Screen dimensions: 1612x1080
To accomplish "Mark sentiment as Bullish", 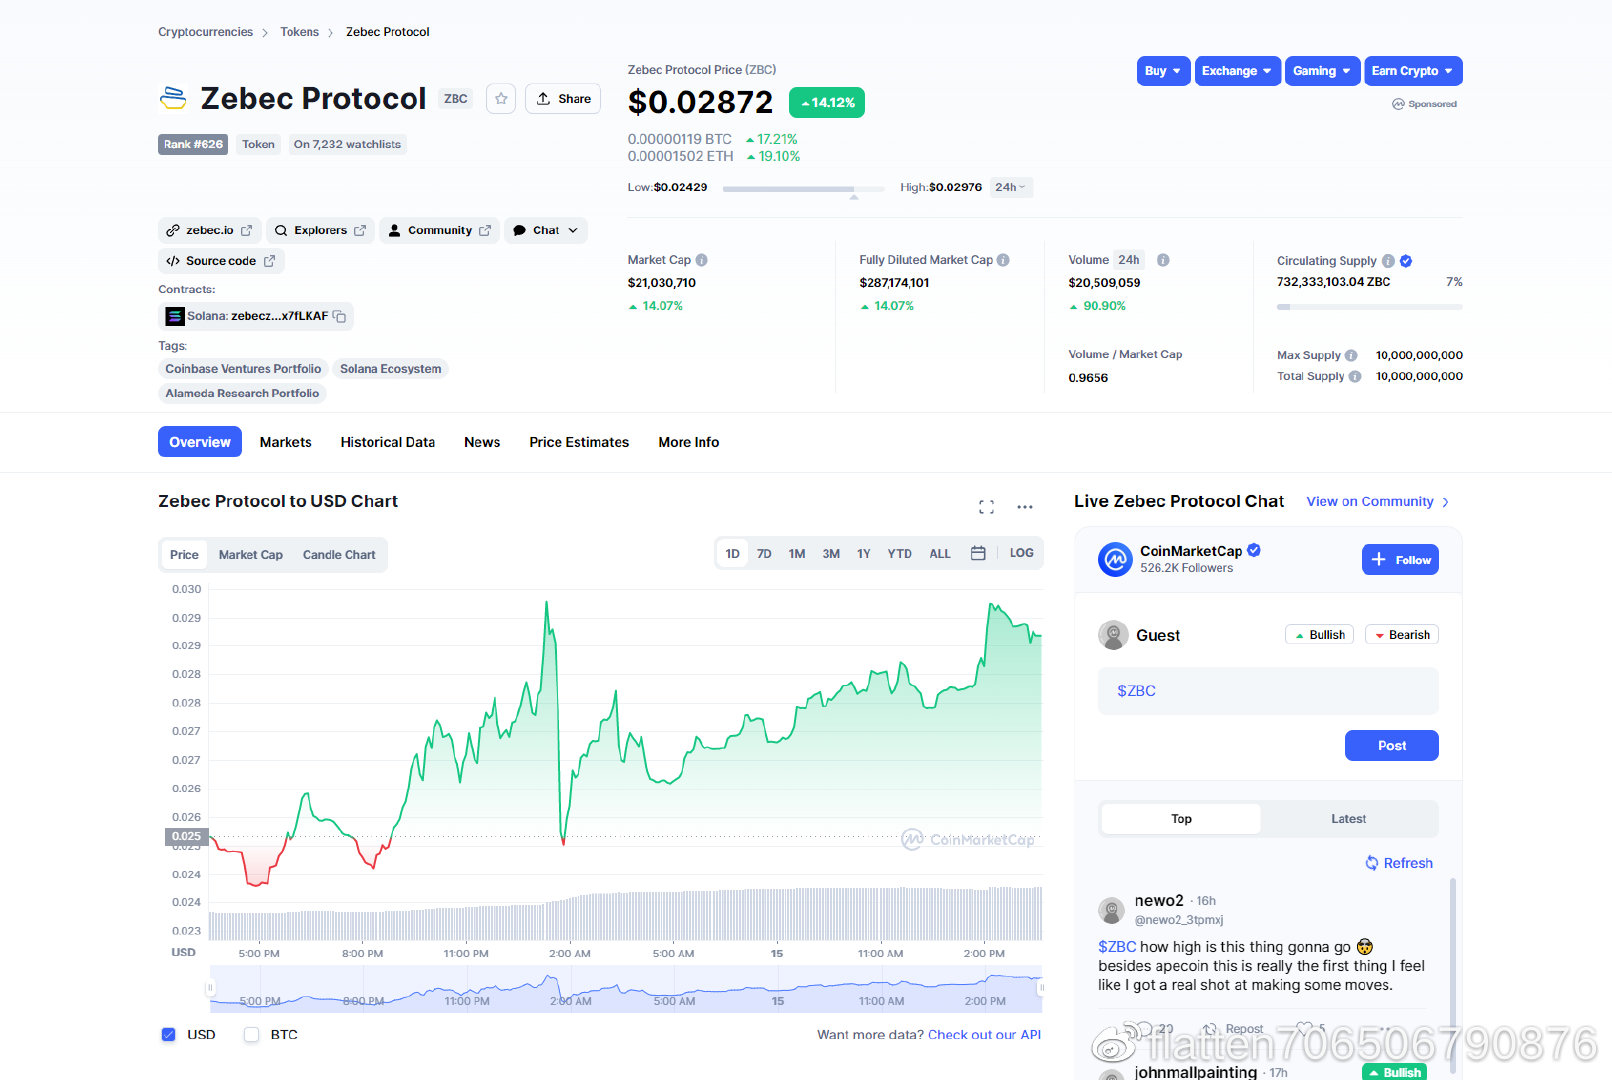I will (x=1319, y=635).
